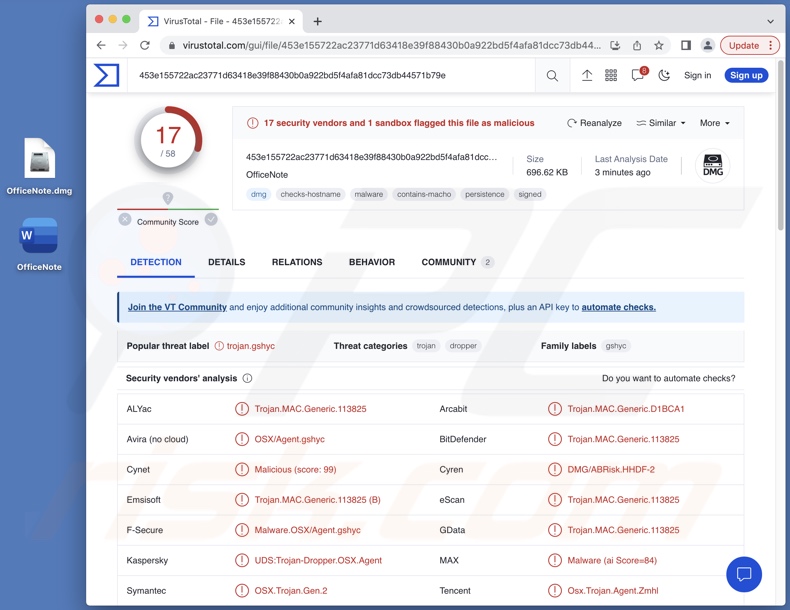The width and height of the screenshot is (790, 610).
Task: Reload the page
Action: click(x=145, y=45)
